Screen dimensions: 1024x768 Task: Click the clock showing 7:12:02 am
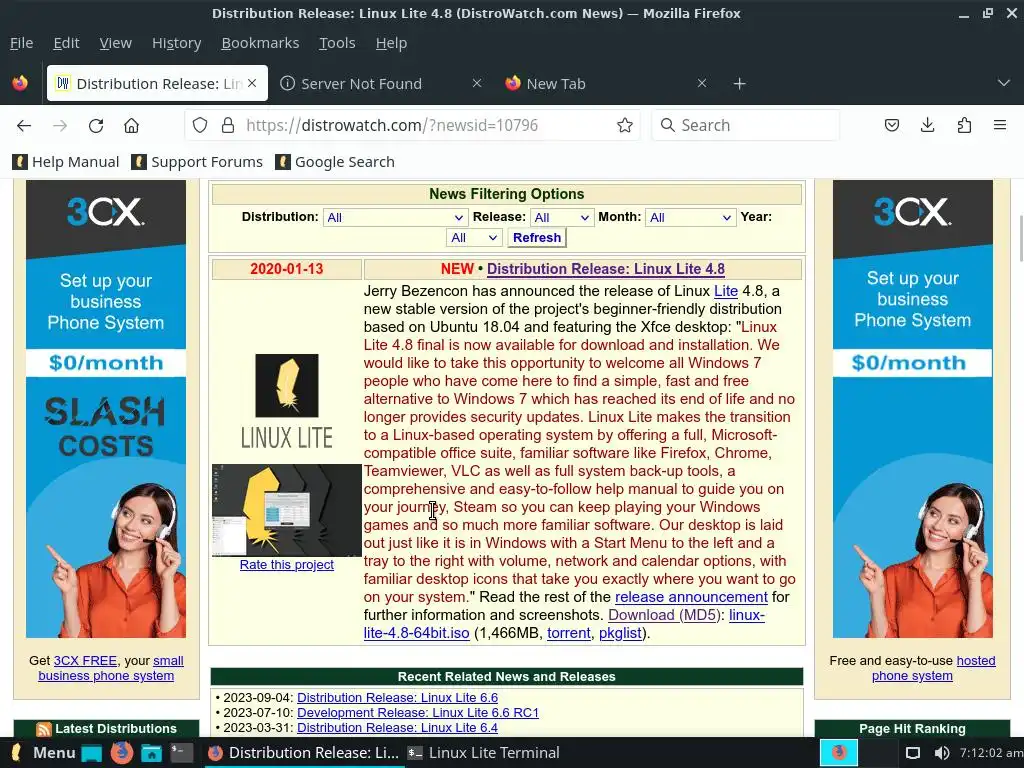click(x=991, y=753)
